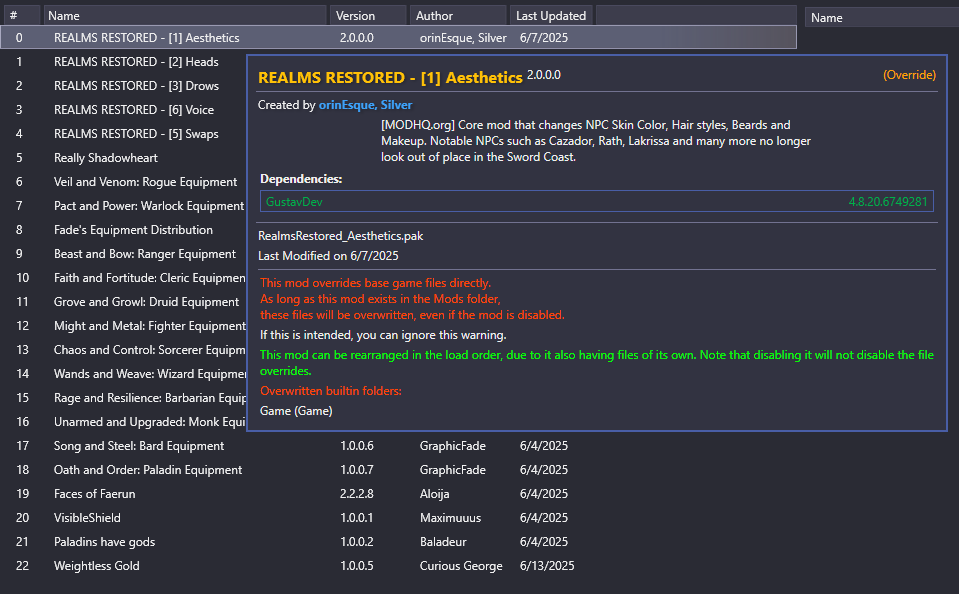Select the REALMS RESTORED - [5] Swaps mod

pyautogui.click(x=136, y=133)
